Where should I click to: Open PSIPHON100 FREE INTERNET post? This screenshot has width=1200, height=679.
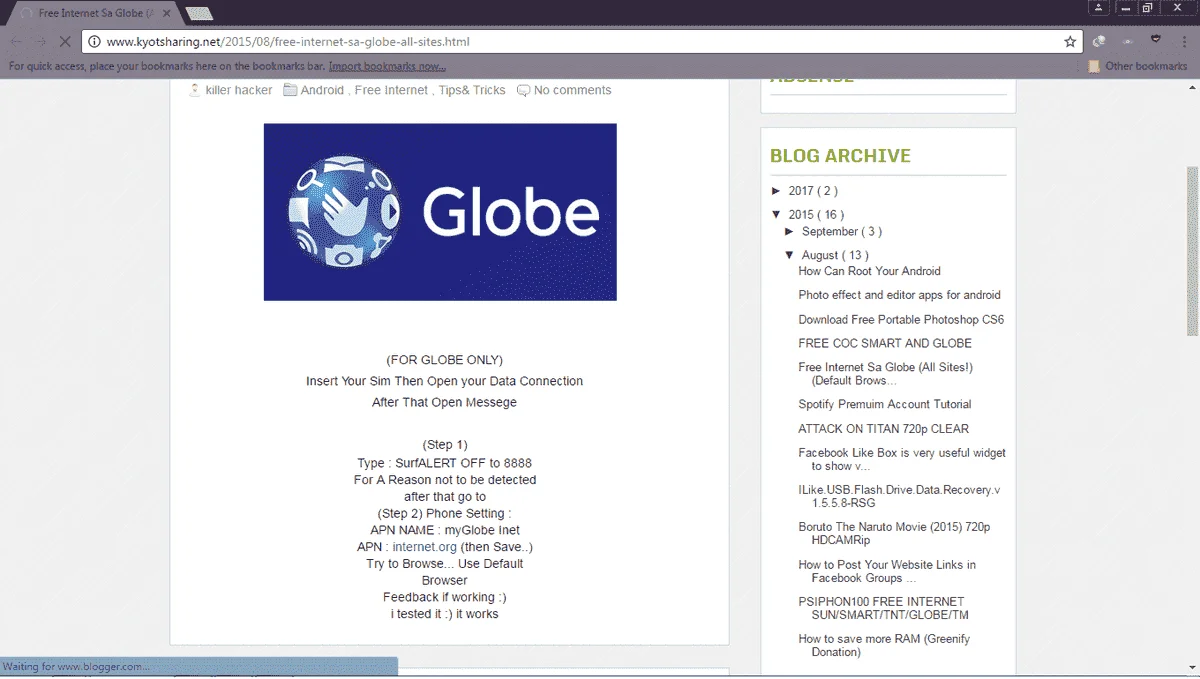click(x=883, y=608)
